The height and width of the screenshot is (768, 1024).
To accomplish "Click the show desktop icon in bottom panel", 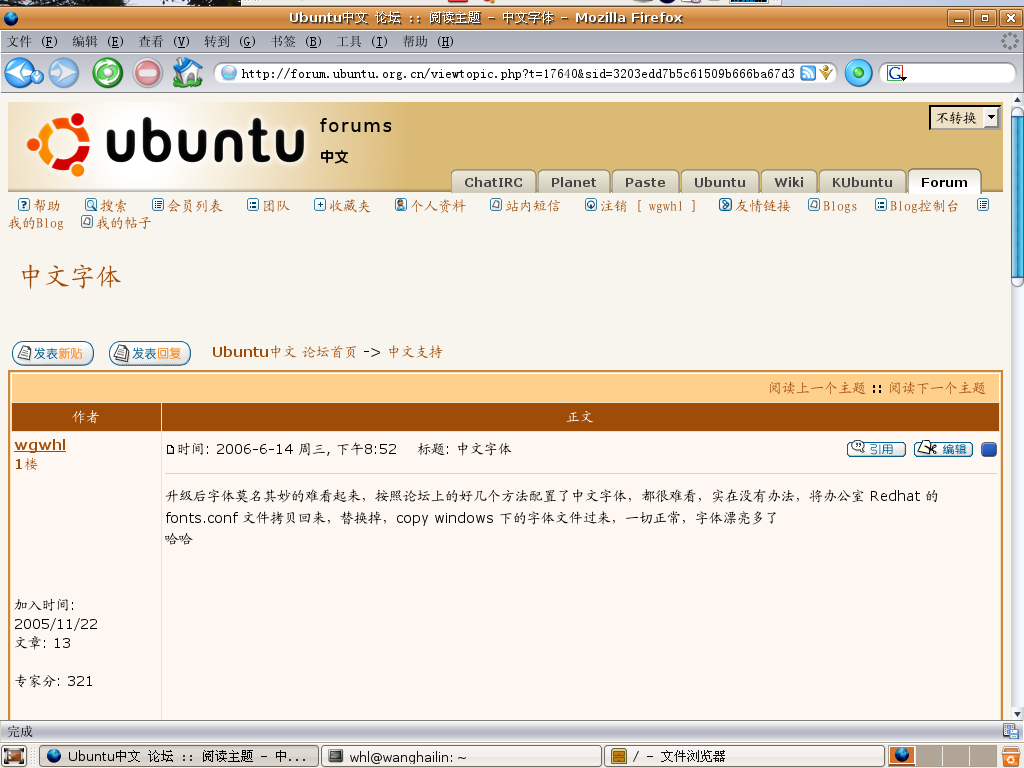I will (x=14, y=756).
